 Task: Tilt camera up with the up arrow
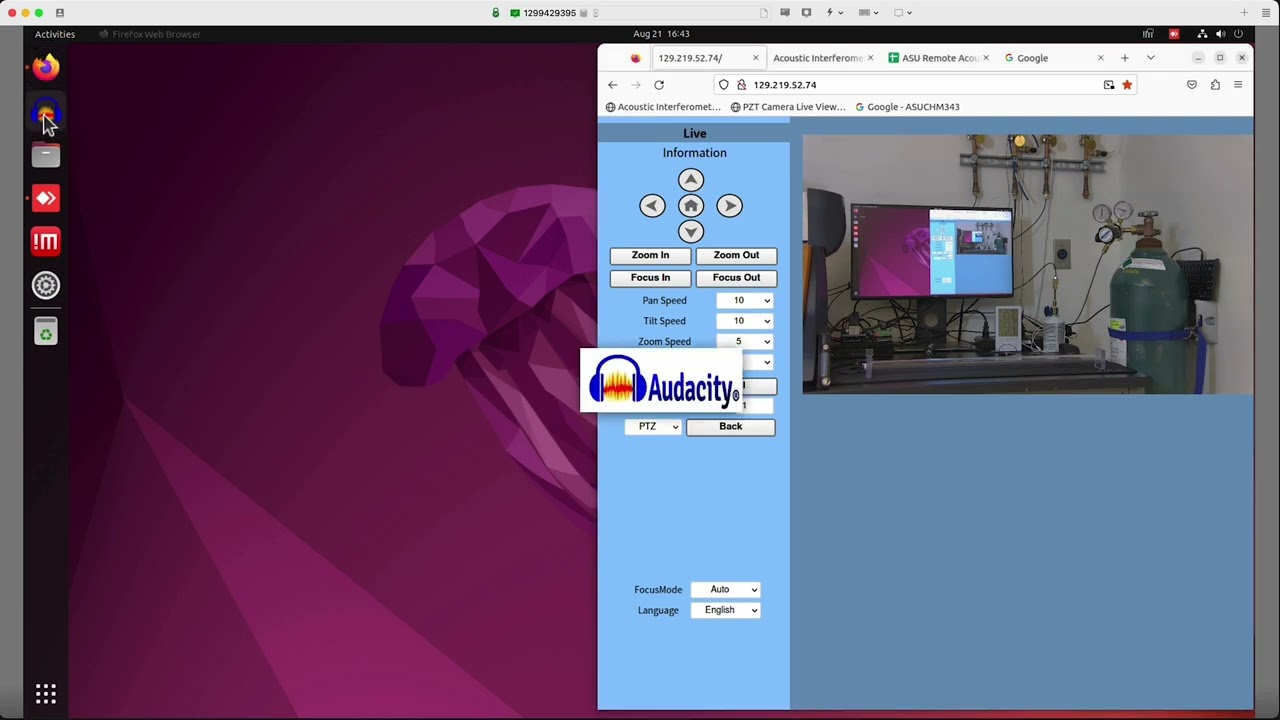pyautogui.click(x=691, y=180)
